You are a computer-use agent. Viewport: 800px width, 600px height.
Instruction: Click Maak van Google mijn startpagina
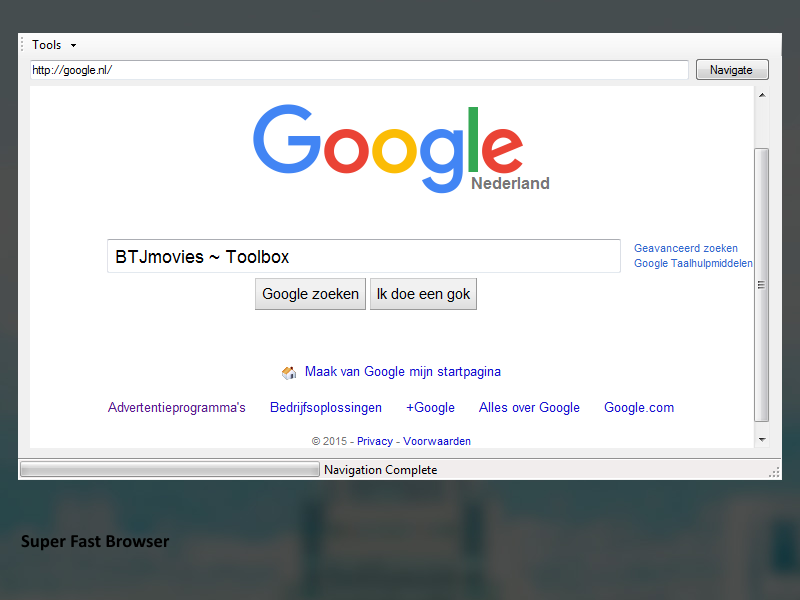[x=403, y=371]
